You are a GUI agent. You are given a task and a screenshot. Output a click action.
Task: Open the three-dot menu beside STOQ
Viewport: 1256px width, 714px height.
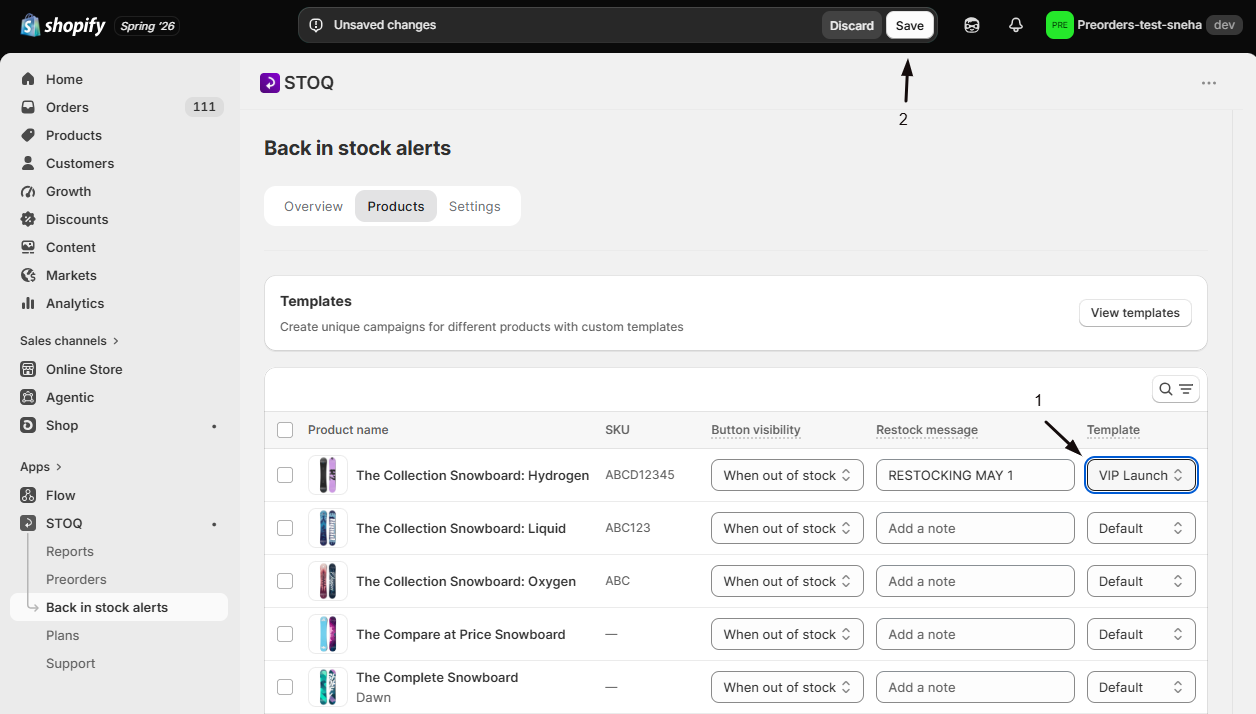(1209, 83)
